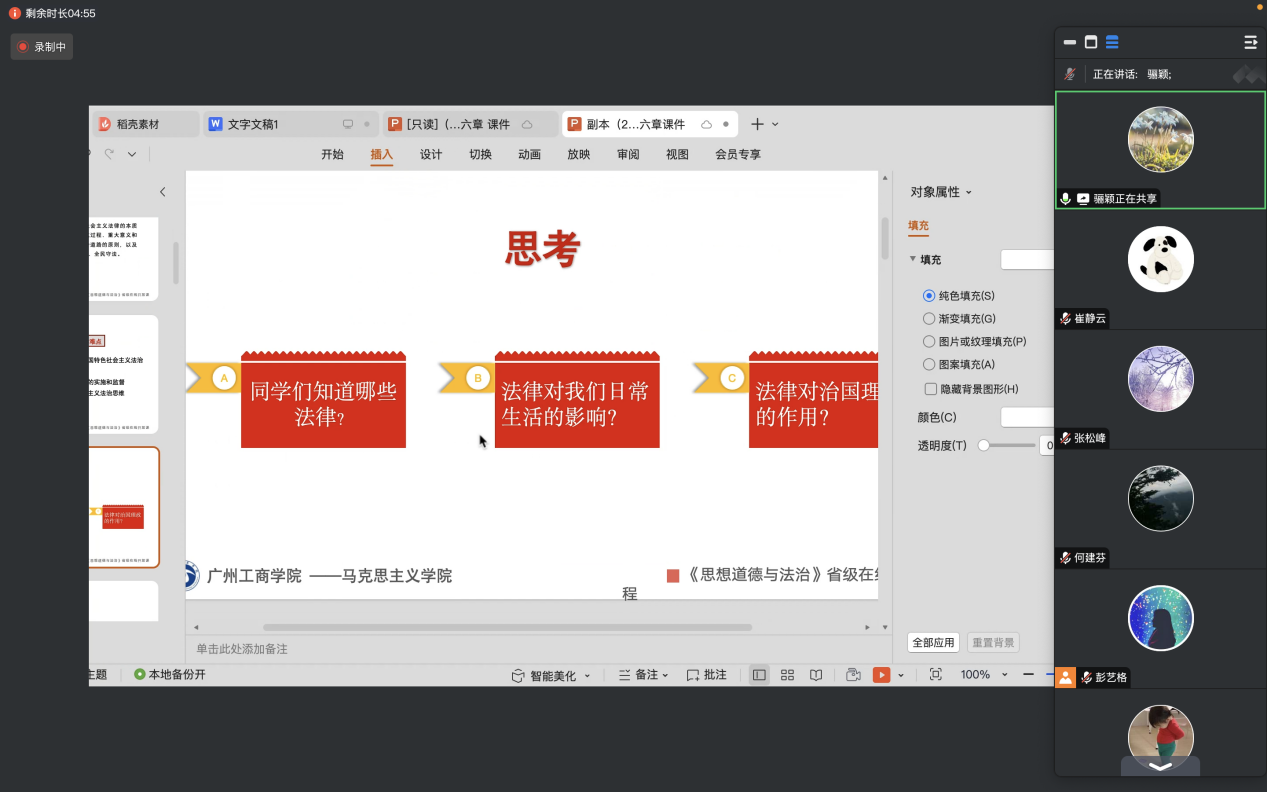Click the 录制中 recording button
This screenshot has width=1267, height=792.
(x=42, y=46)
